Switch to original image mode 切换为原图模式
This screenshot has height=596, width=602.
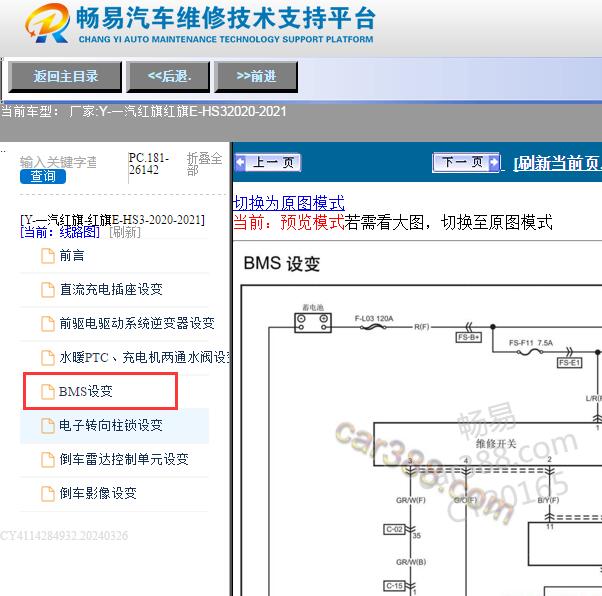[289, 203]
